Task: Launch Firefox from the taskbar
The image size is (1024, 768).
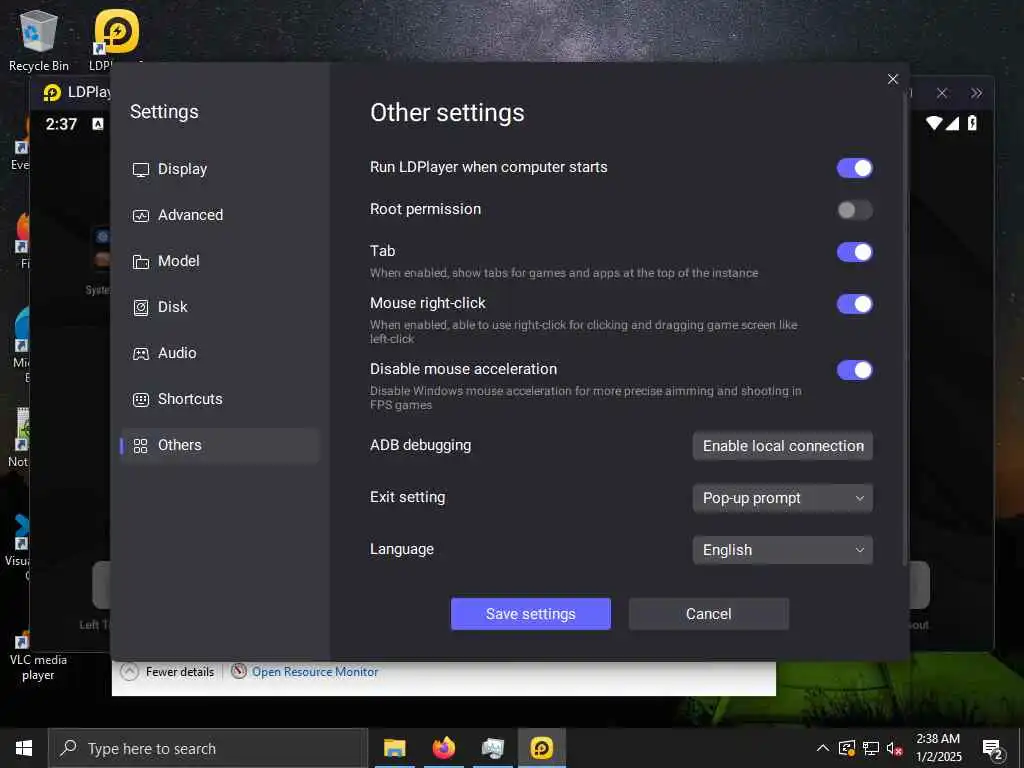Action: tap(443, 748)
